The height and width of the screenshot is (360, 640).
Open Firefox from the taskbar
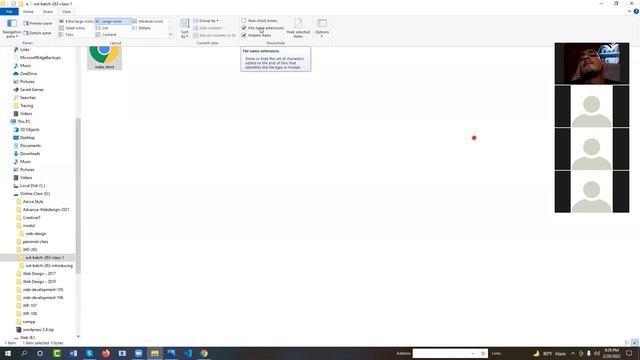[106, 353]
